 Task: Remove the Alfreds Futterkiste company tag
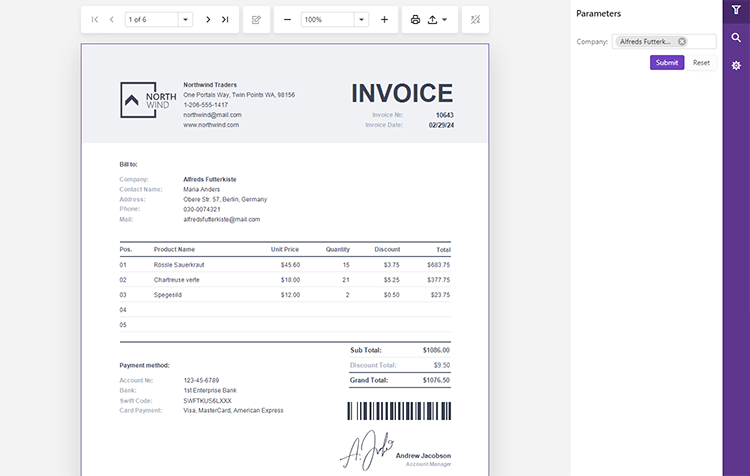coord(682,42)
